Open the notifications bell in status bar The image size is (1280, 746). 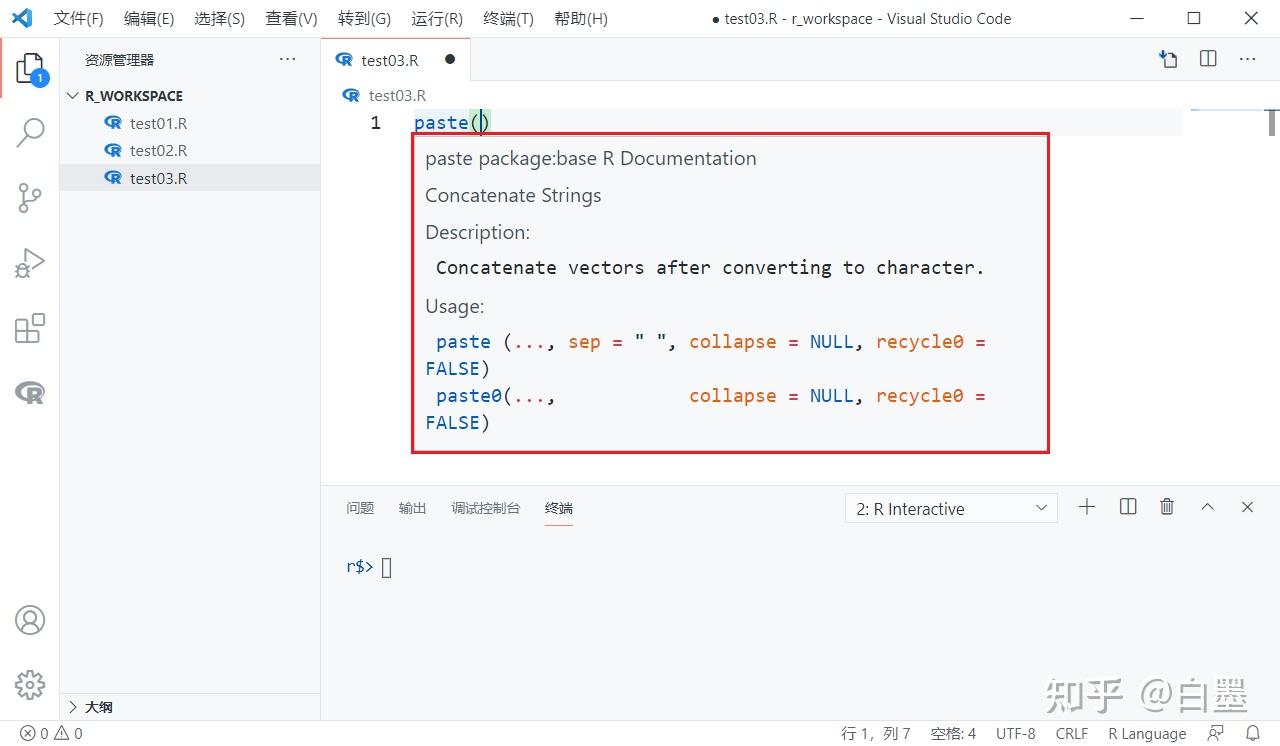click(x=1253, y=733)
